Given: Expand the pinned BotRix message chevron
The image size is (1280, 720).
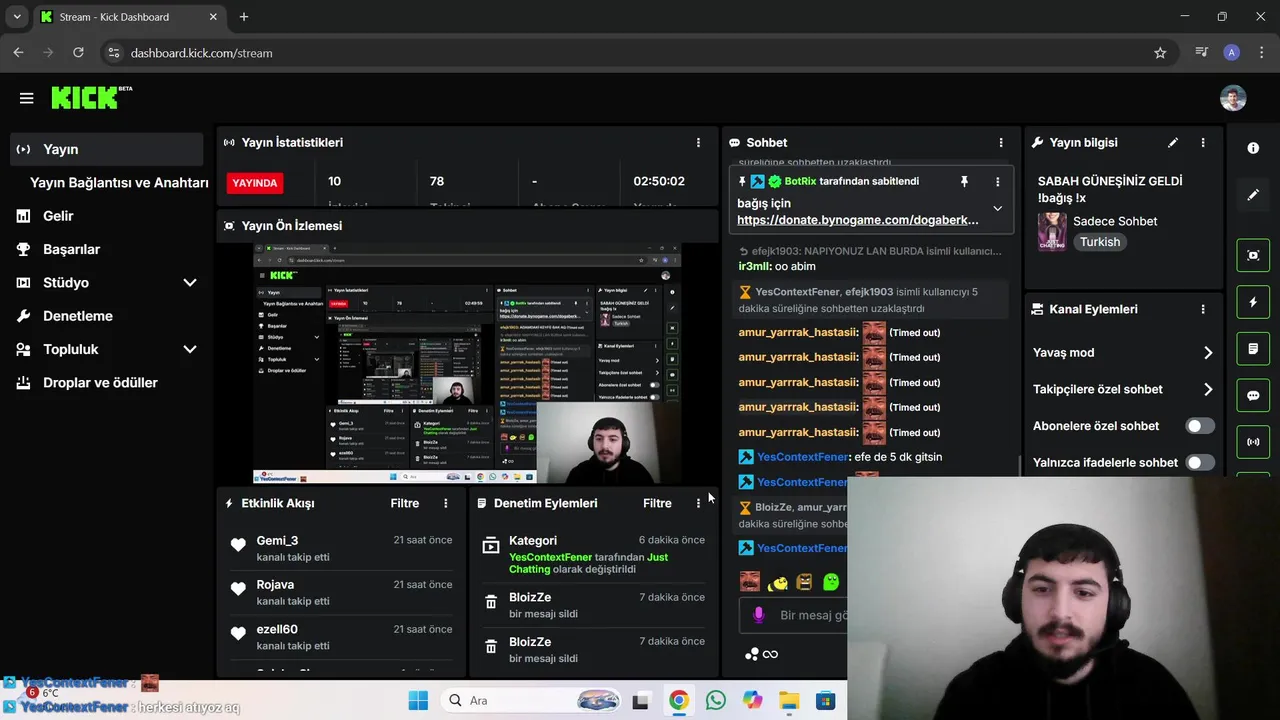Looking at the screenshot, I should click(x=997, y=208).
